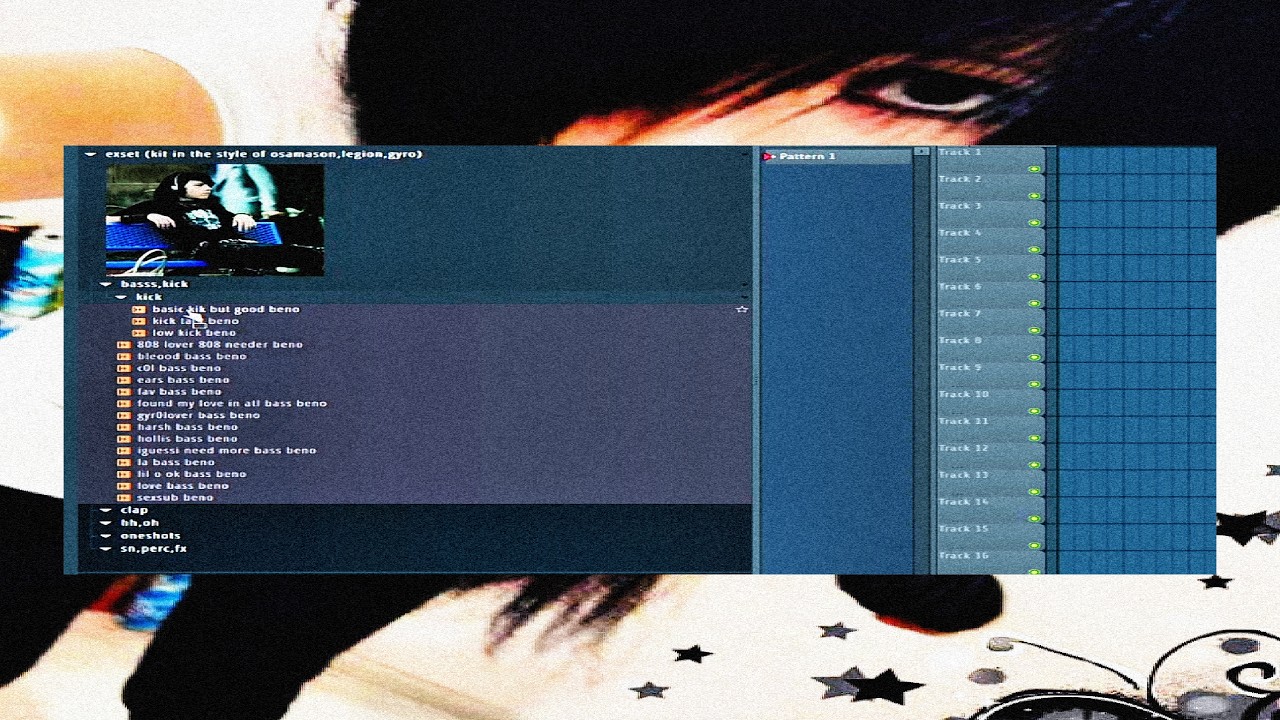Image resolution: width=1280 pixels, height=720 pixels.
Task: Mute Track 2 with its green light
Action: click(x=1034, y=196)
